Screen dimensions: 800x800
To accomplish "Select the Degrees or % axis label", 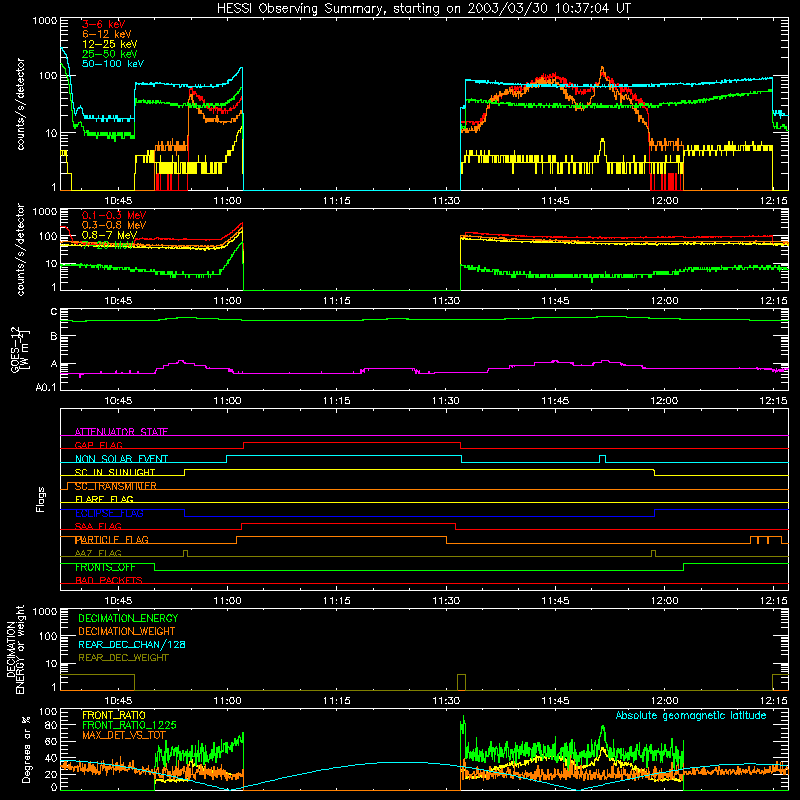I will click(26, 750).
